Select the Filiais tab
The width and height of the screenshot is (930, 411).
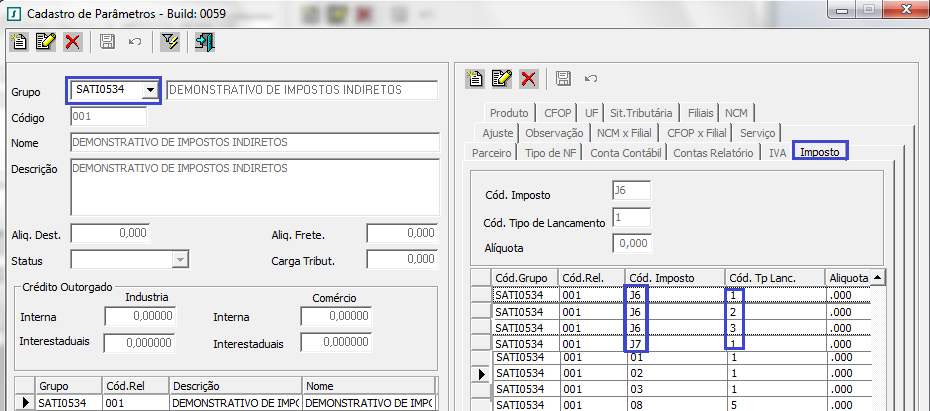click(x=700, y=113)
